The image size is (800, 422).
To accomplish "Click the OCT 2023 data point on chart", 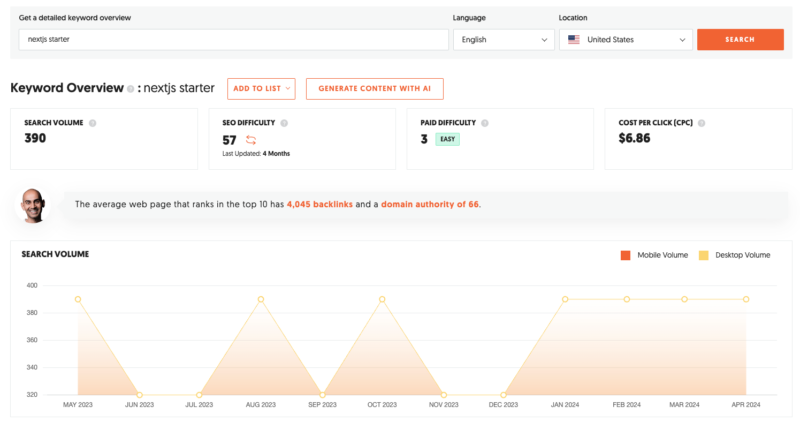I will (x=382, y=300).
